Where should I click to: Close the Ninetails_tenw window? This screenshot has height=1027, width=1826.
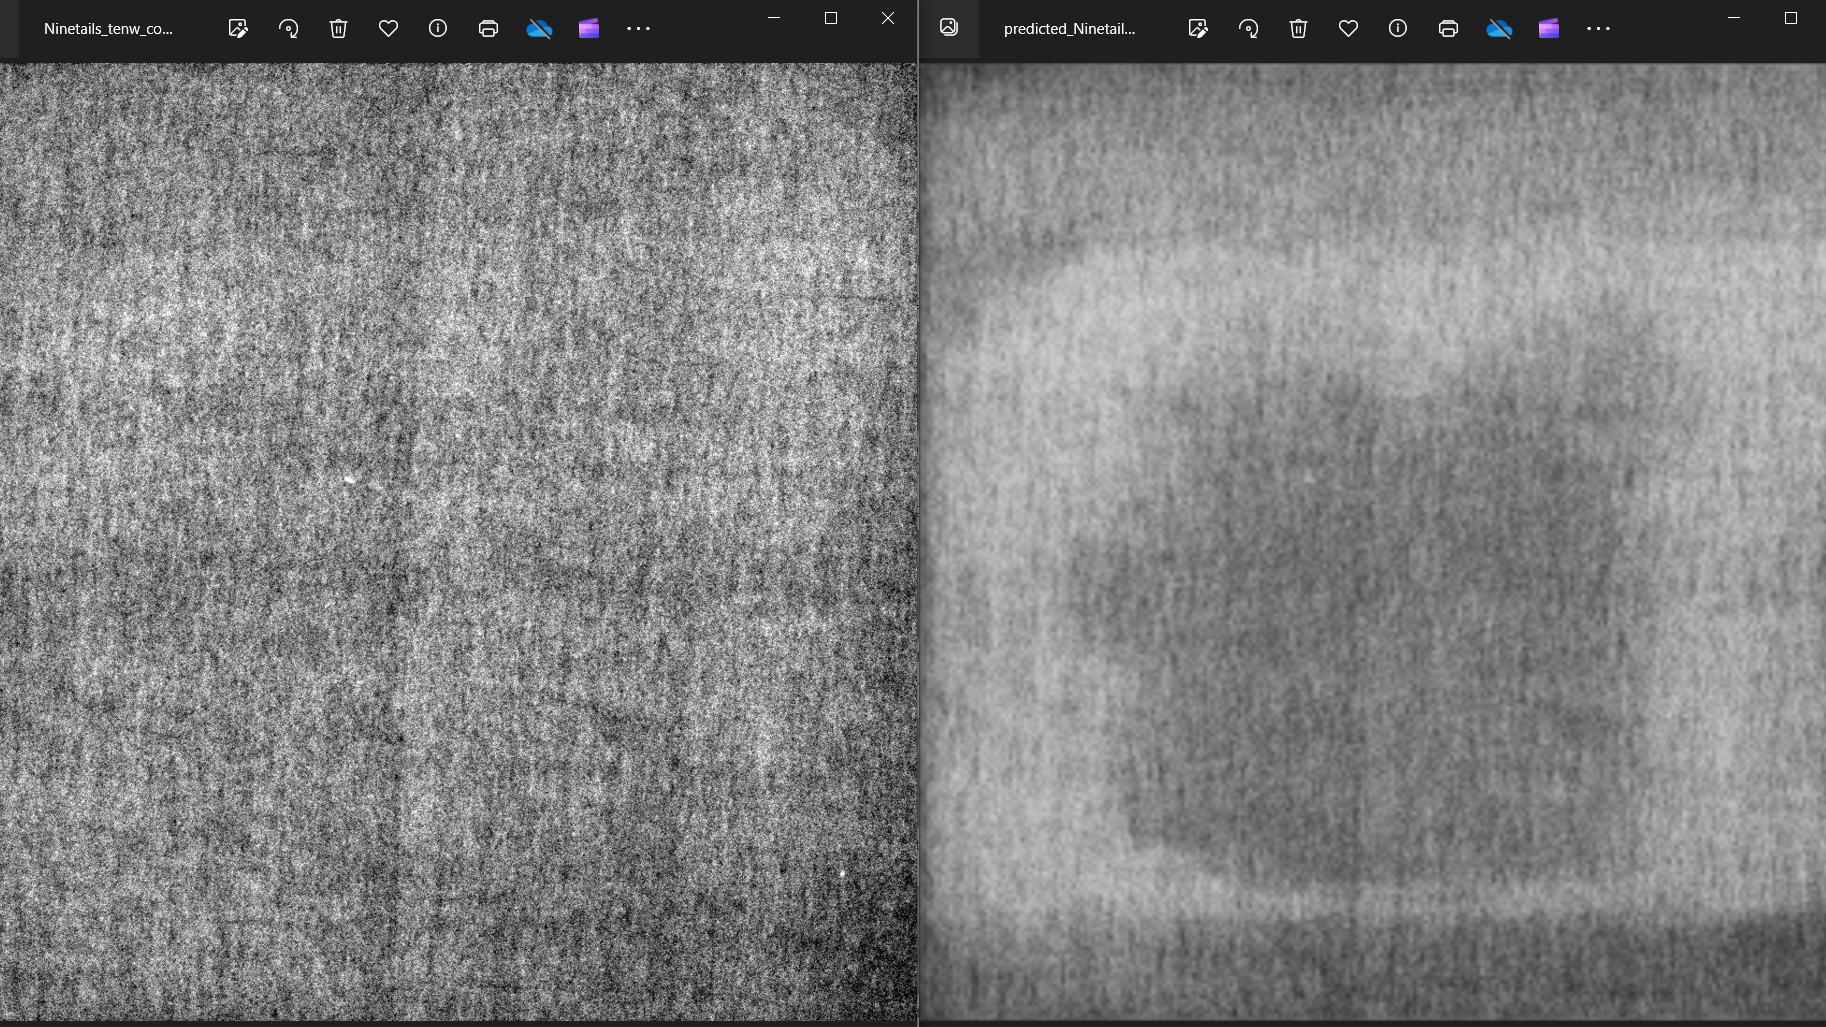(x=888, y=18)
